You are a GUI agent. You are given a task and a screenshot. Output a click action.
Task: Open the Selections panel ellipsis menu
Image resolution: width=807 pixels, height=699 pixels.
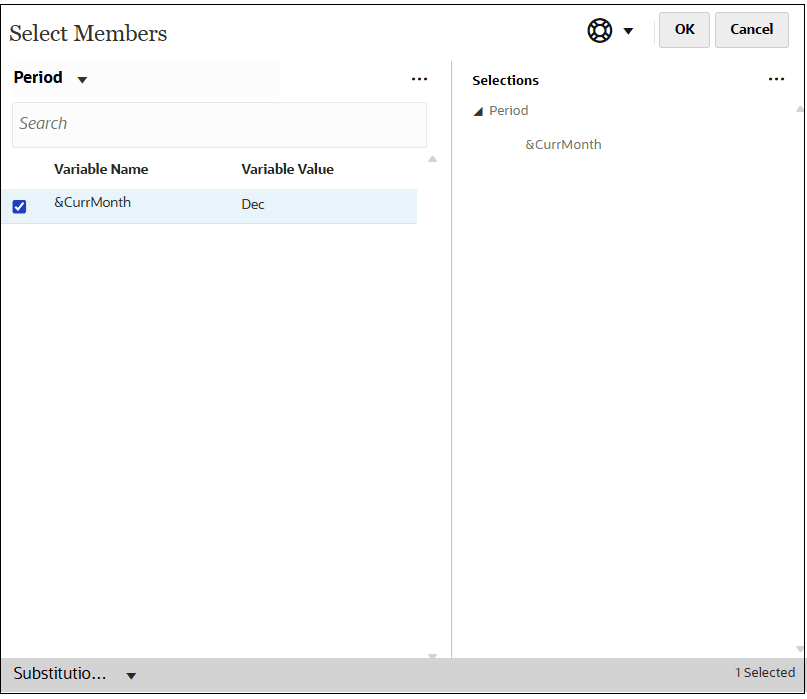pos(777,79)
